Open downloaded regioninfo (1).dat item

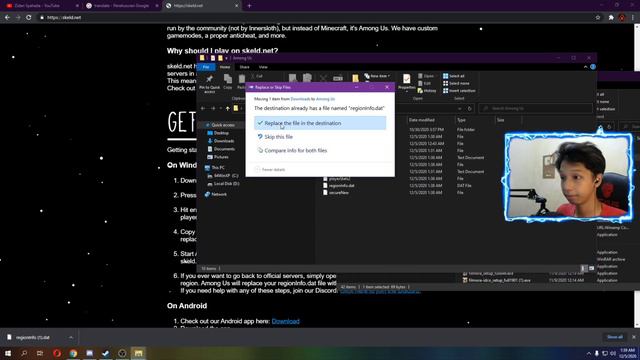33,338
